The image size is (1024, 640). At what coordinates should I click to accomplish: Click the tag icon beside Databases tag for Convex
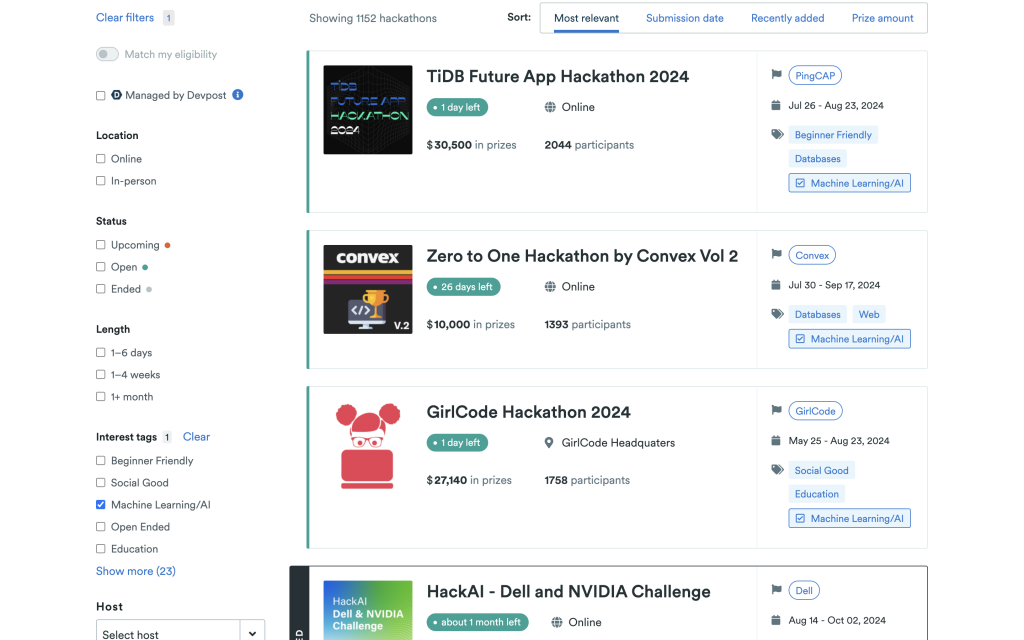coord(778,313)
